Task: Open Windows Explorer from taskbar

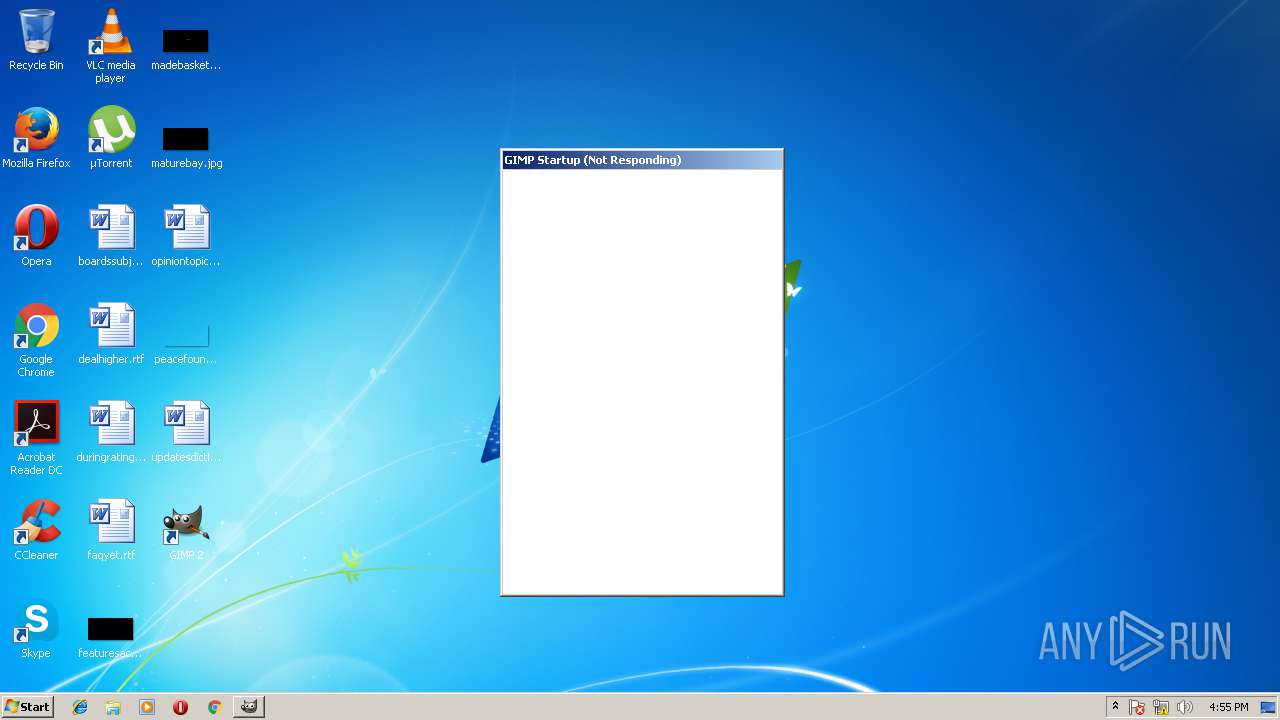Action: tap(113, 707)
